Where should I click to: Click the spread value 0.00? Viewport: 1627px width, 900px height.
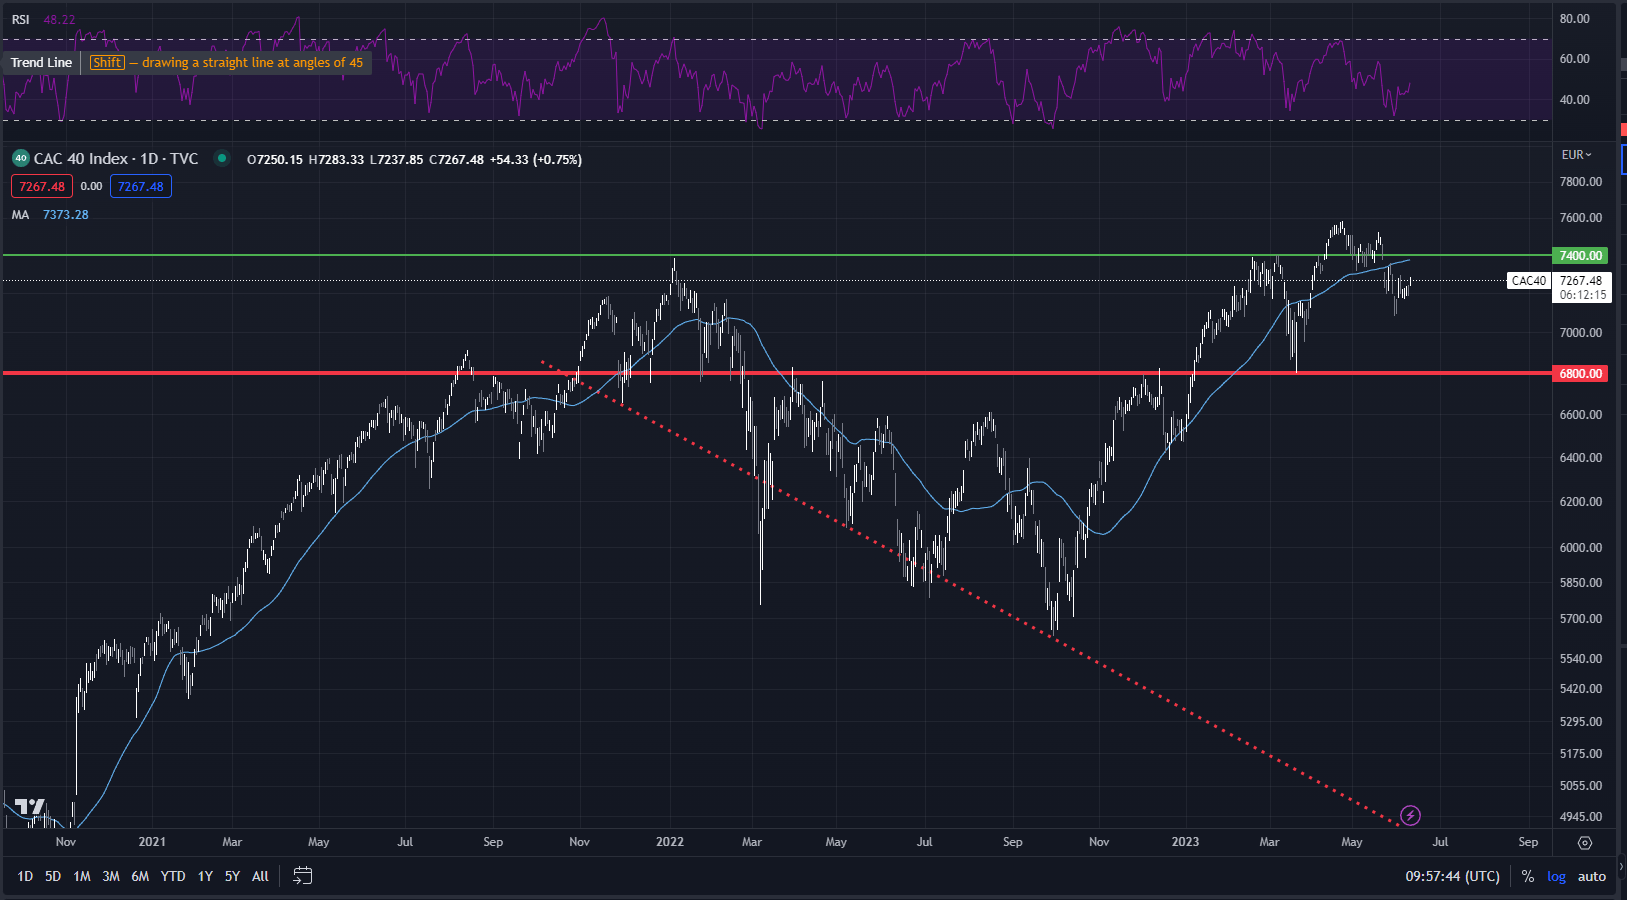(91, 186)
